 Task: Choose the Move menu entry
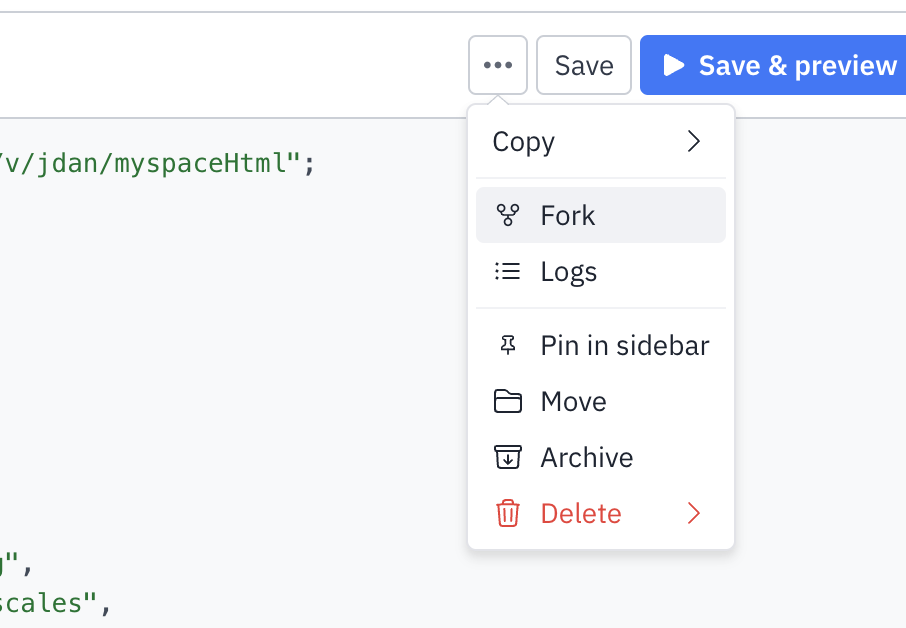pos(574,401)
